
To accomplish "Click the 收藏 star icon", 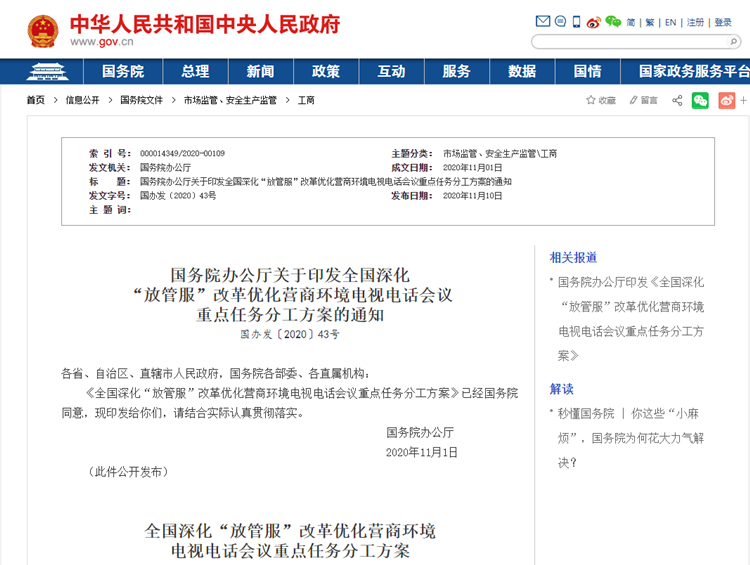I will 591,100.
